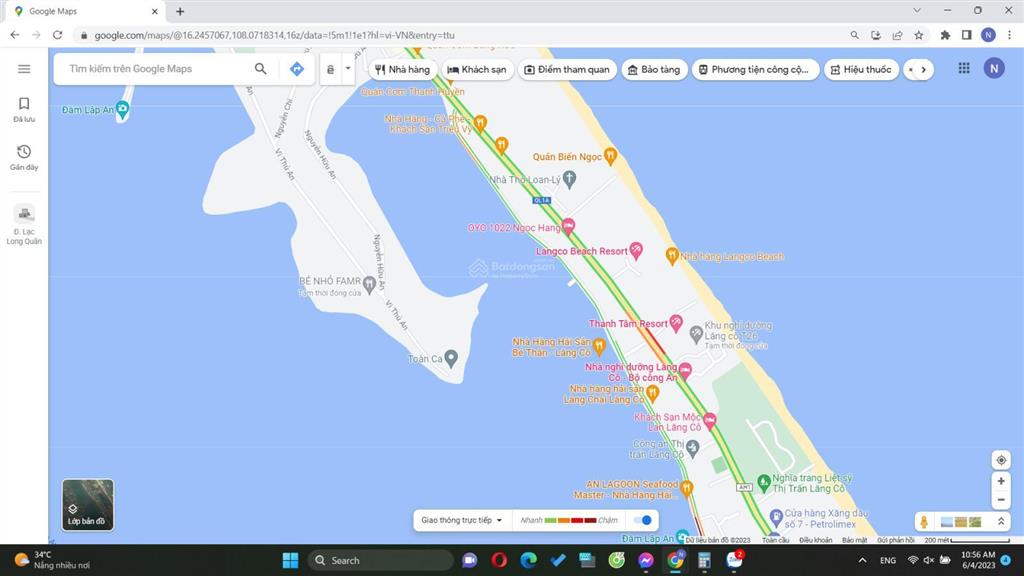1024x576 pixels.
Task: Select the Google Maps browser tab
Action: [x=87, y=11]
